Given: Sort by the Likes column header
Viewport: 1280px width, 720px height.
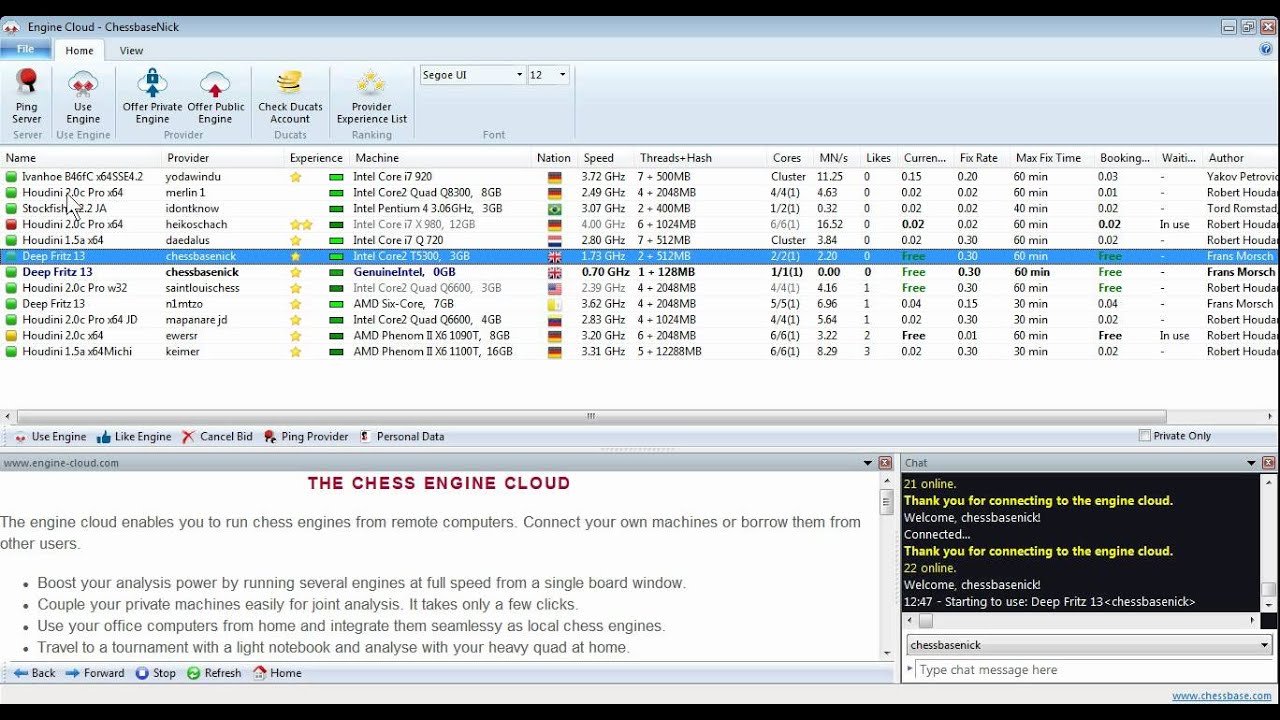Looking at the screenshot, I should 879,158.
